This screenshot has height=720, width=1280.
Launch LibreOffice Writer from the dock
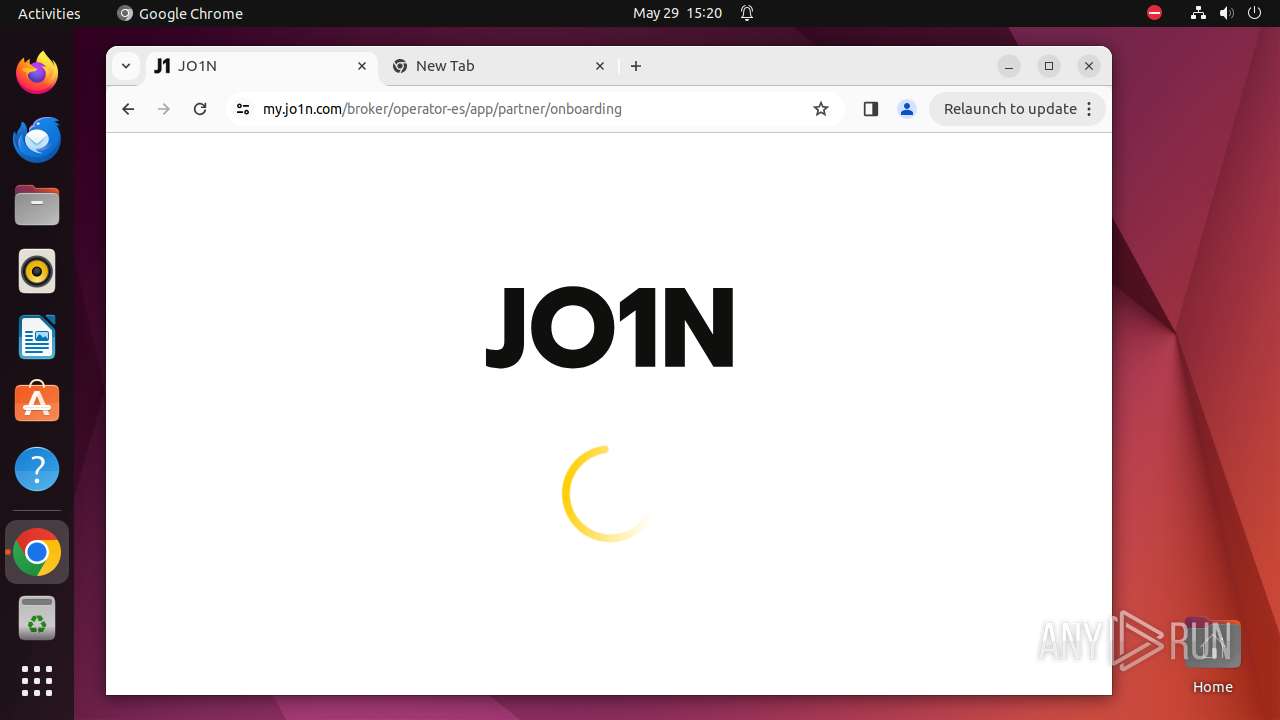pyautogui.click(x=37, y=337)
